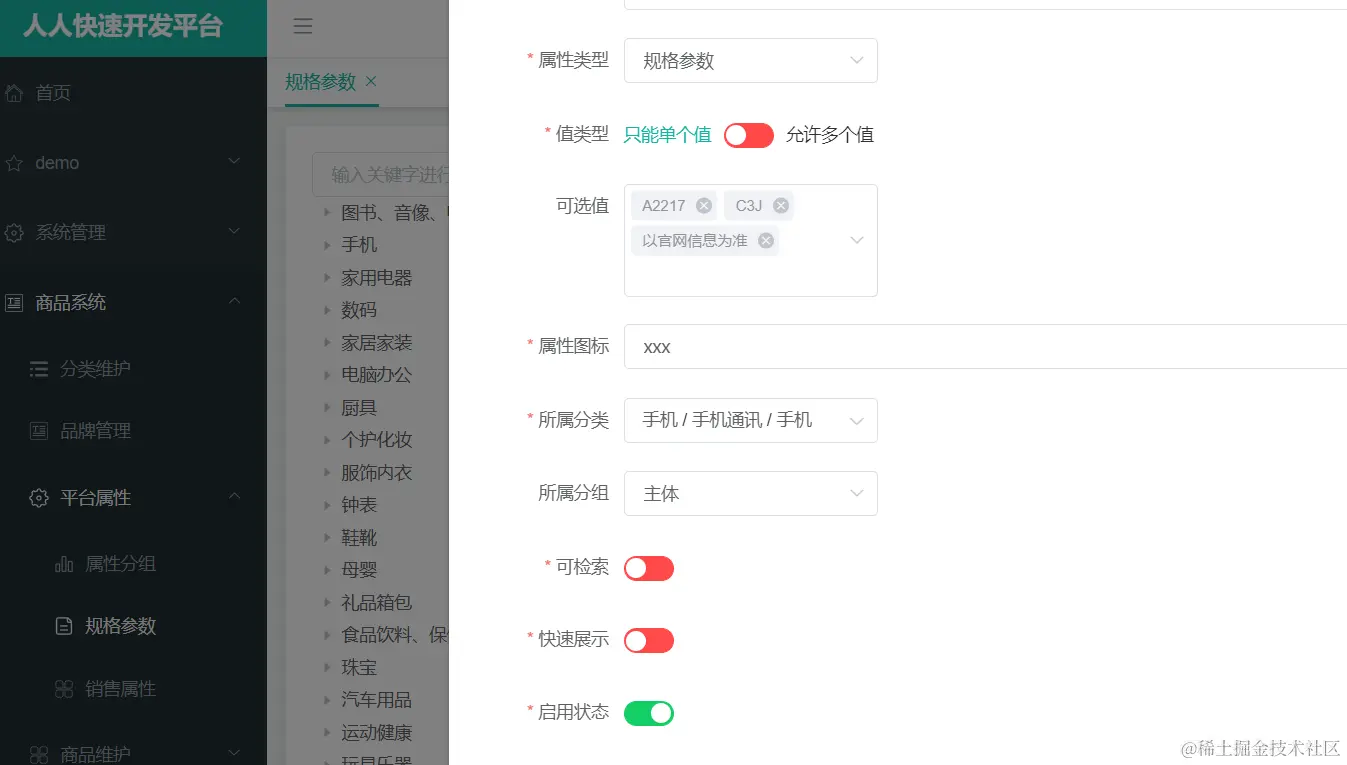The width and height of the screenshot is (1347, 765).
Task: Close the 规格参数 tab
Action: pyautogui.click(x=371, y=81)
